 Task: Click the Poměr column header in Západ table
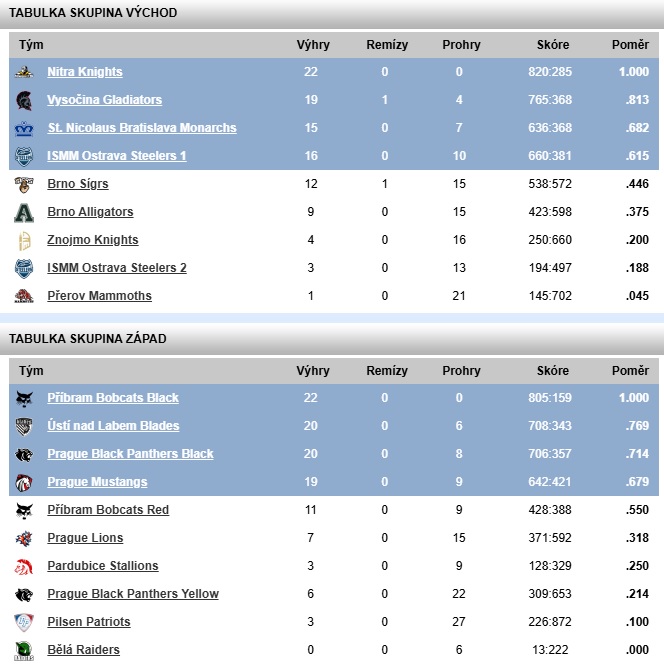[630, 371]
